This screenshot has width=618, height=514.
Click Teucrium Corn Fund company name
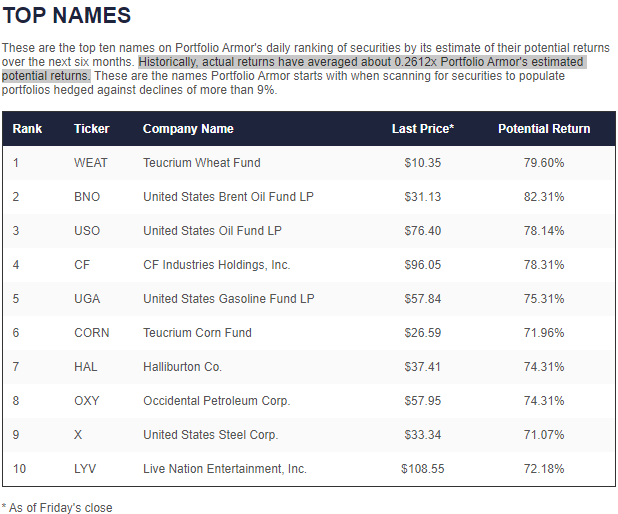(x=197, y=333)
